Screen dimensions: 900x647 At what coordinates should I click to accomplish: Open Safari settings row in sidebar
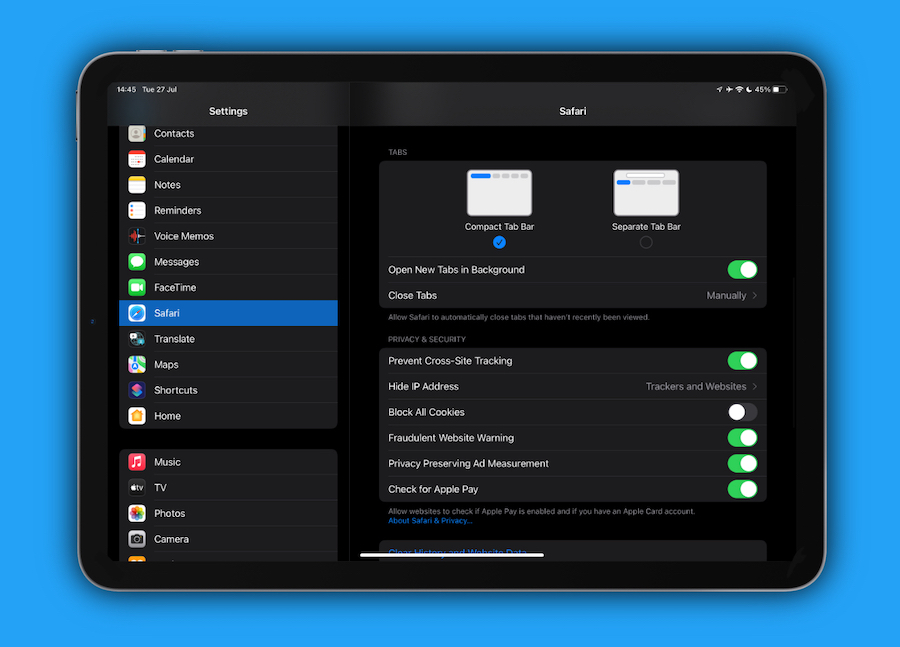click(228, 313)
